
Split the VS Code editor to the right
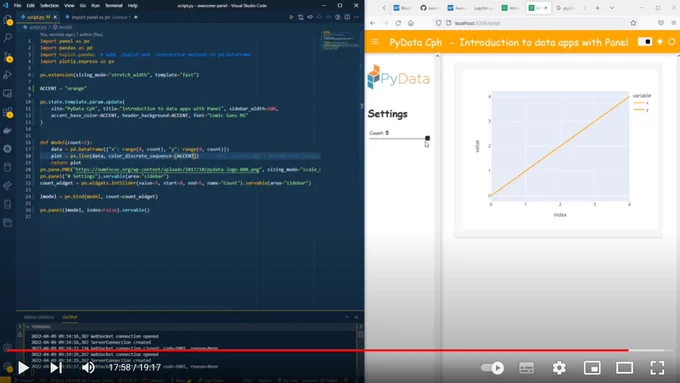click(347, 17)
